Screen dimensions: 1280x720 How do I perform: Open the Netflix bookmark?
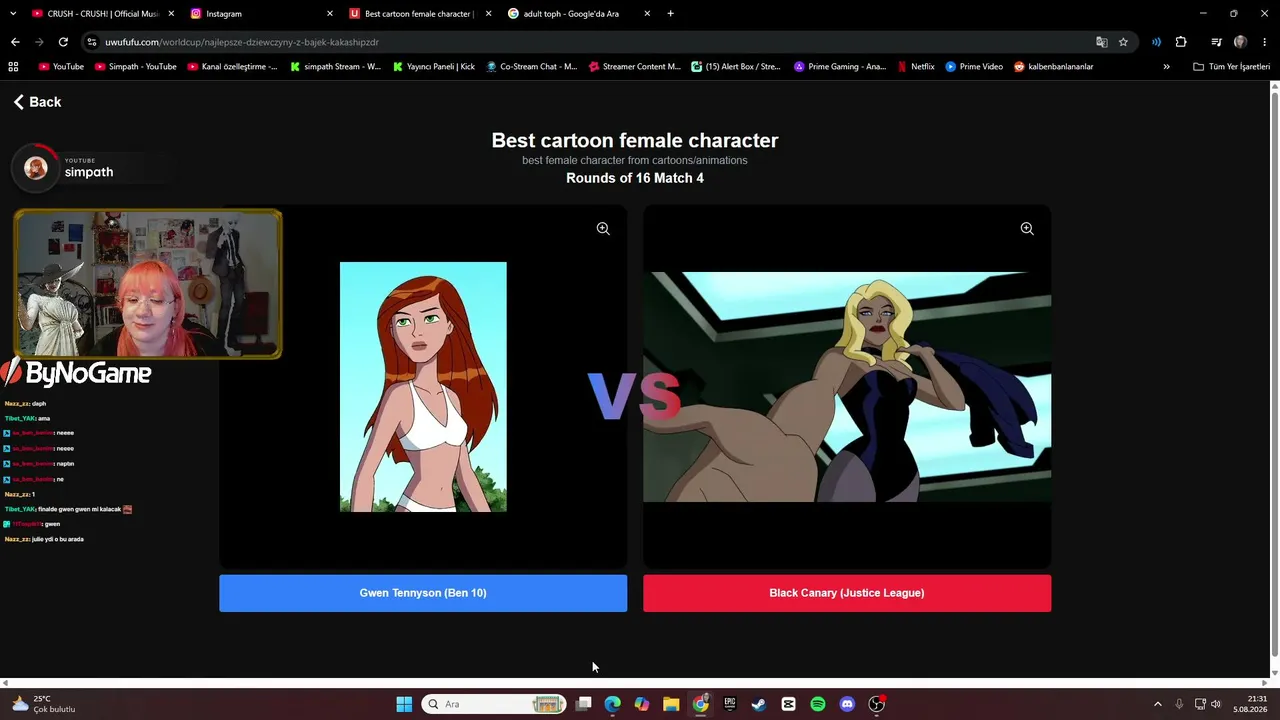(915, 67)
